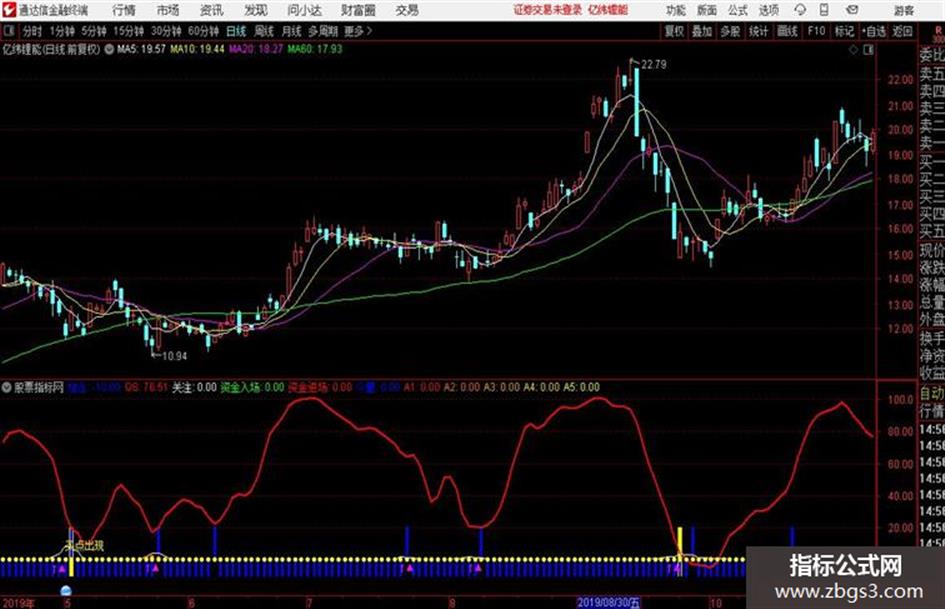Expand MA indicator dropdown next to stock name

(x=109, y=49)
